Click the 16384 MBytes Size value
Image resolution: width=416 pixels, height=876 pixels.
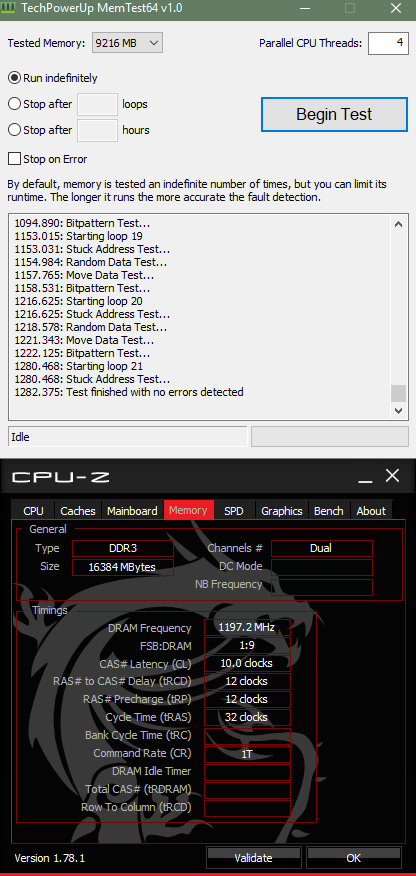123,567
